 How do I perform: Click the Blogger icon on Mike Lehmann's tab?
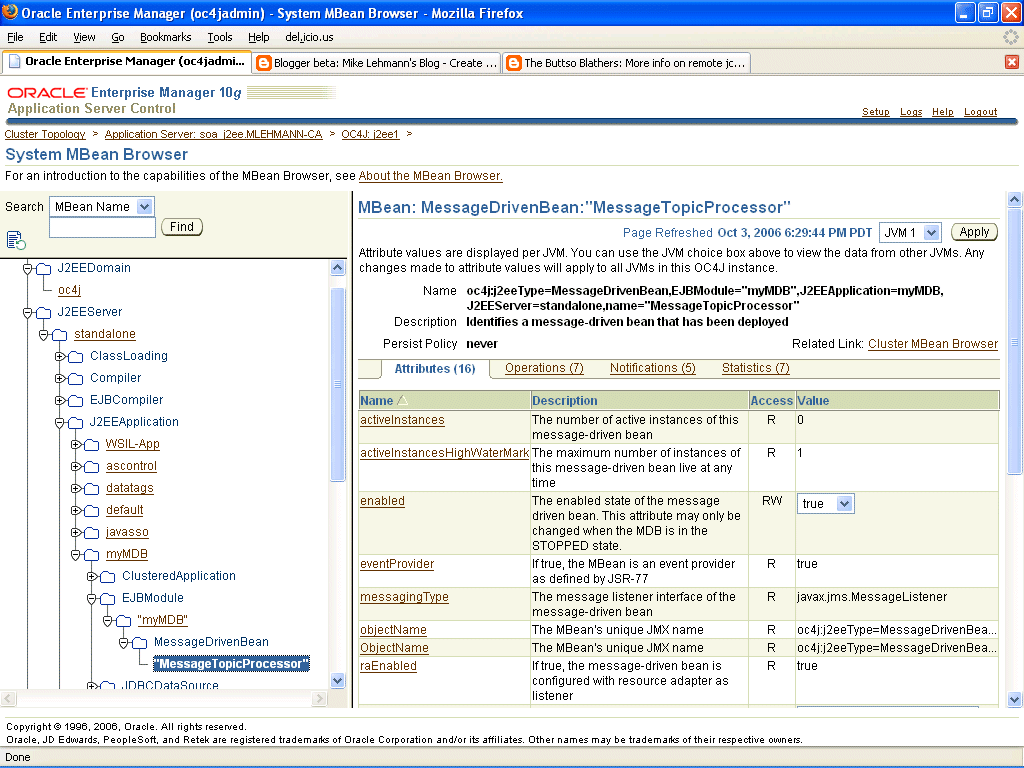[264, 63]
